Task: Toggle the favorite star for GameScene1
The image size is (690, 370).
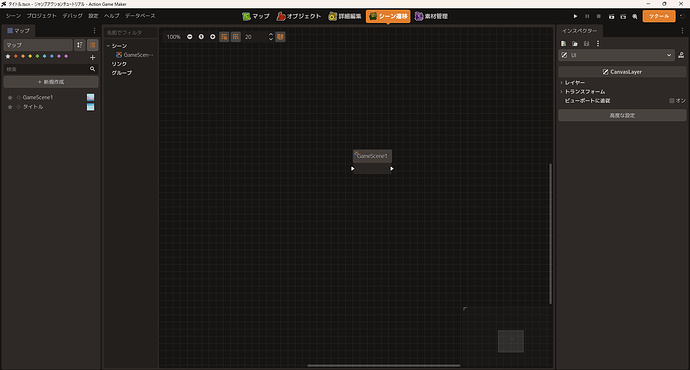Action: 10,98
